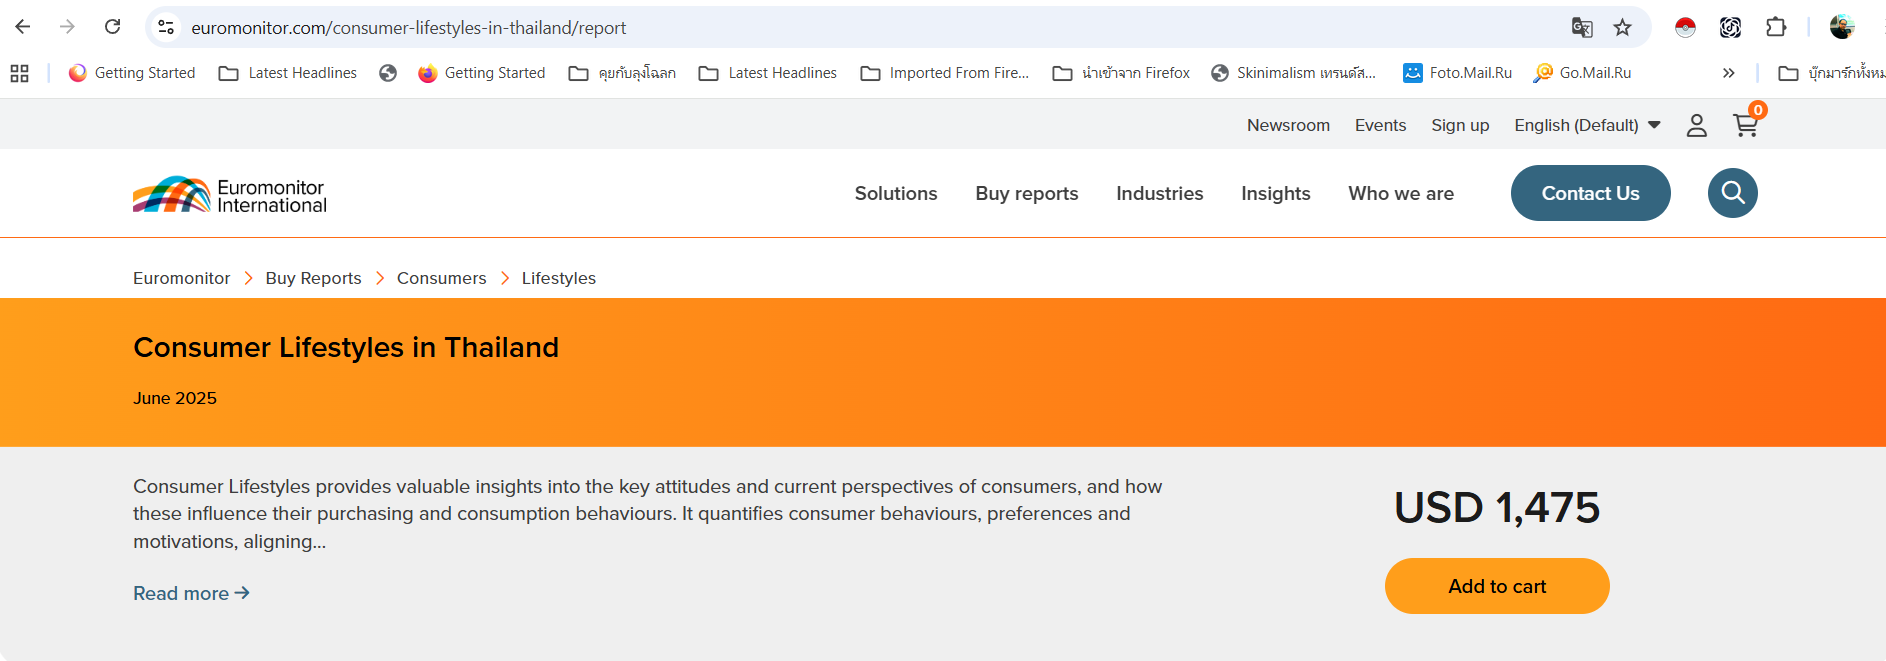Open the Latest Headlines bookmark folder
The width and height of the screenshot is (1886, 661).
[288, 73]
